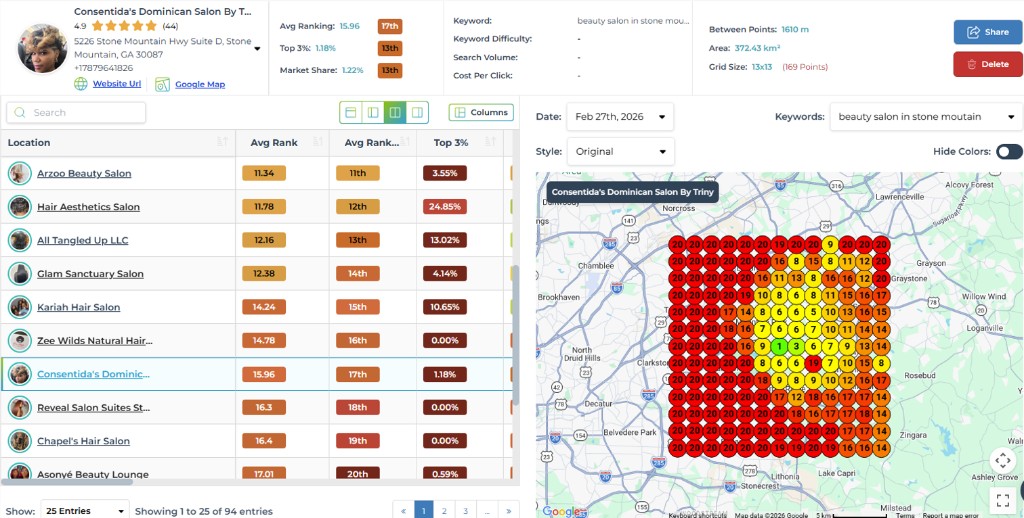
Task: Open the Date dropdown
Action: (x=620, y=117)
